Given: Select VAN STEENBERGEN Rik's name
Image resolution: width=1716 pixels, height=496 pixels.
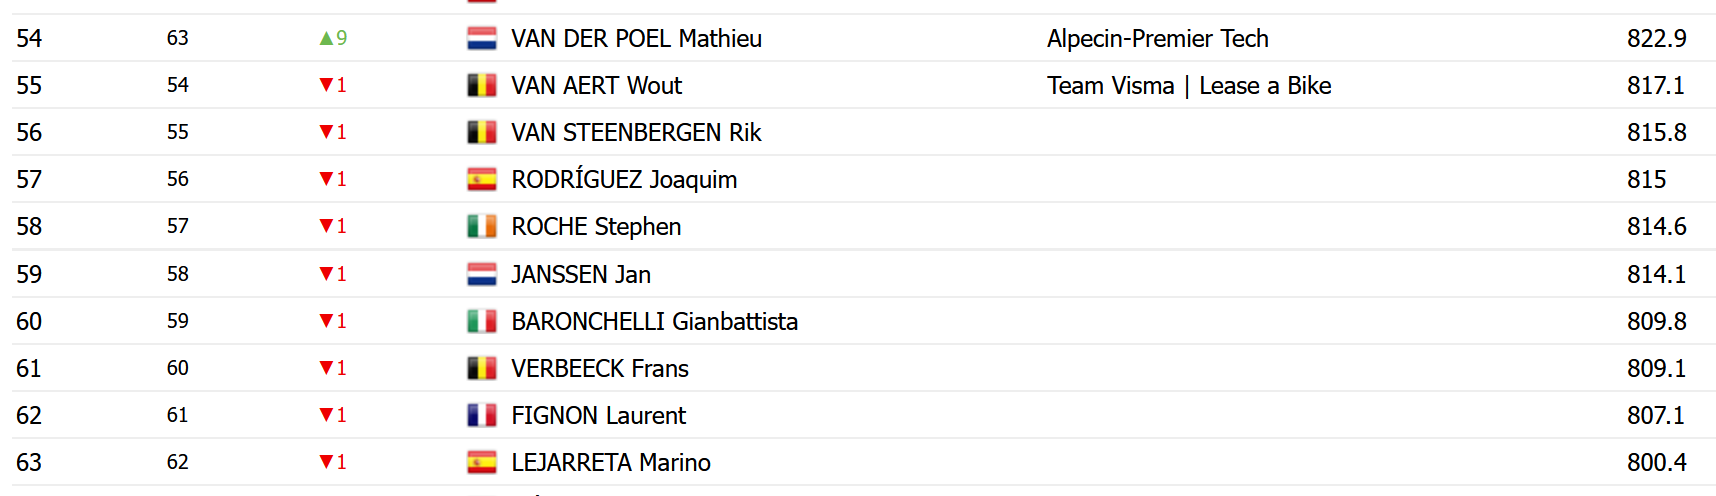Looking at the screenshot, I should tap(636, 133).
